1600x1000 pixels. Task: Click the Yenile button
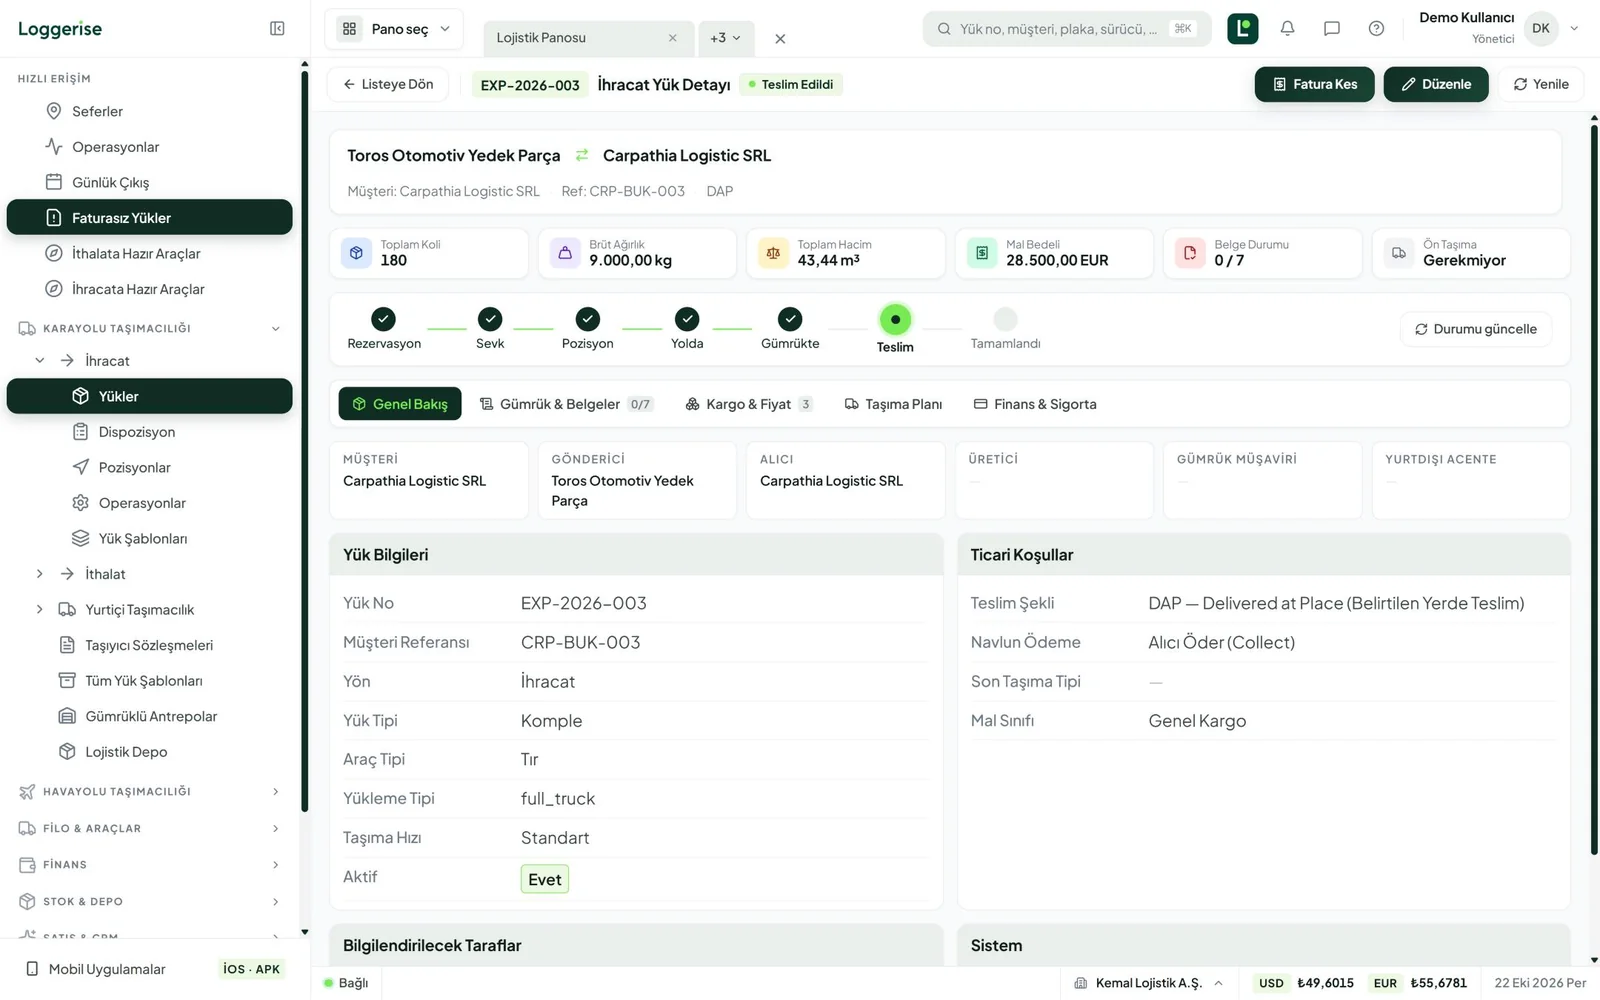click(1541, 84)
